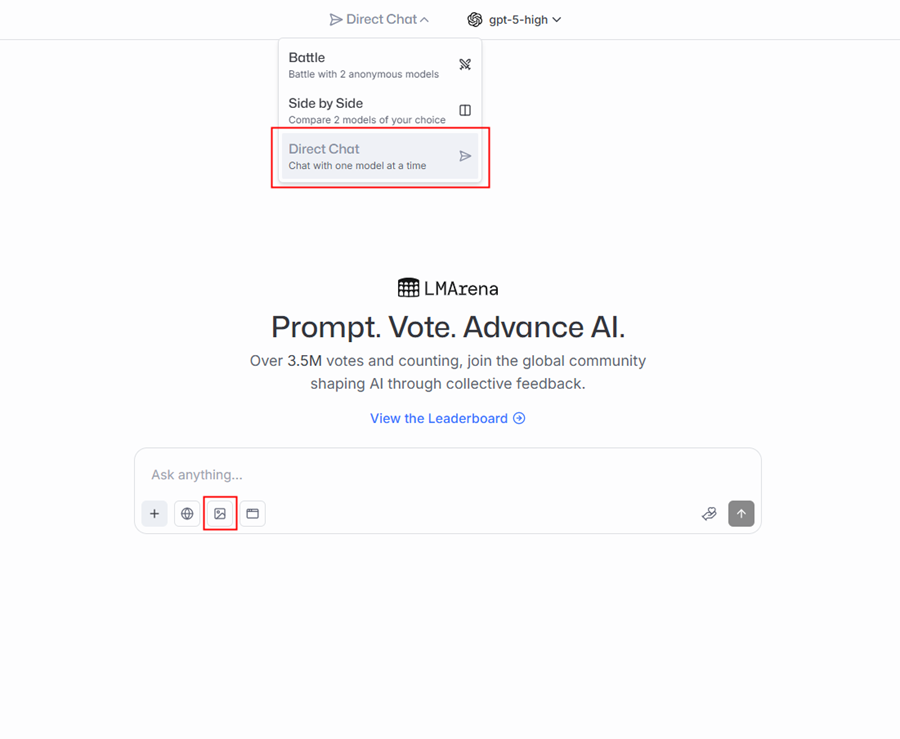This screenshot has height=739, width=900.
Task: Pick the highlighted Direct Chat menu option
Action: [x=365, y=156]
